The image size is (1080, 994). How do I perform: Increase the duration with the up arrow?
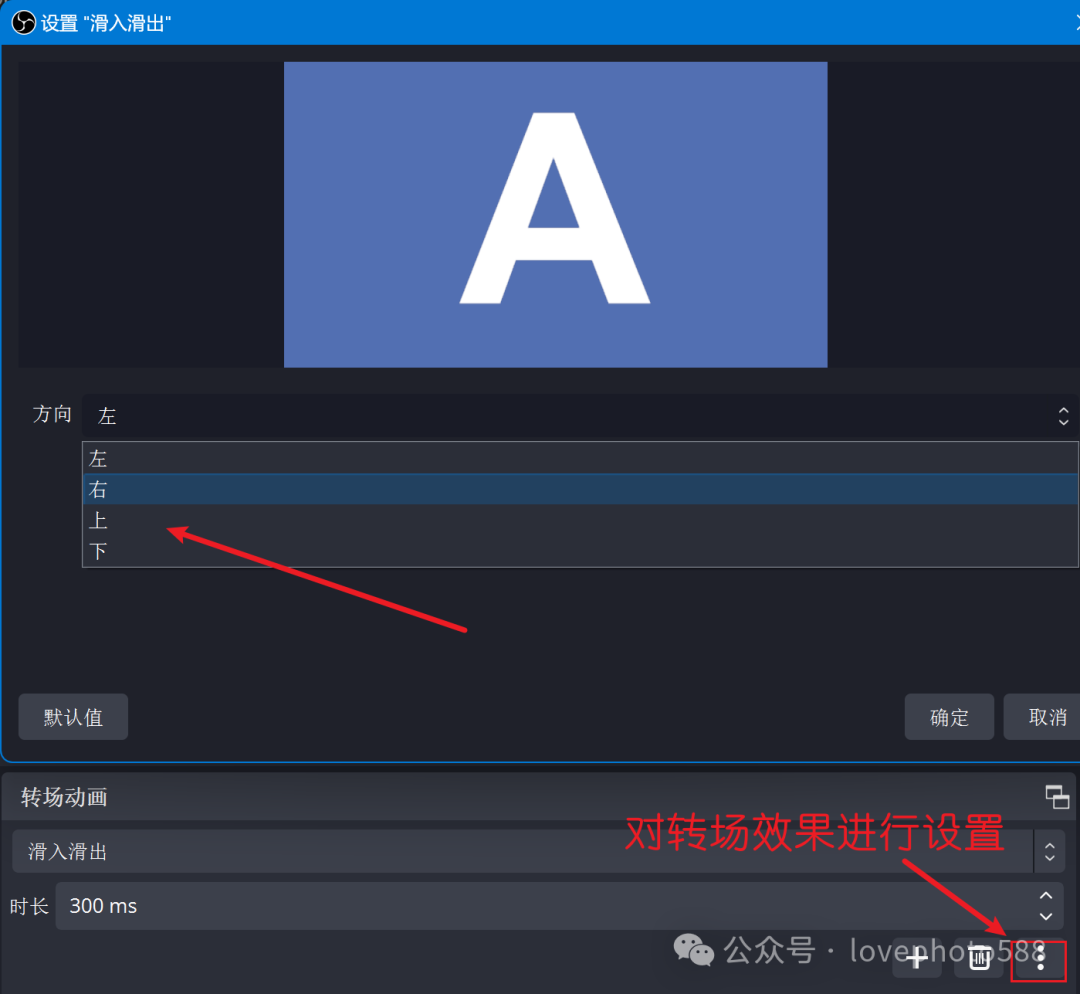1046,895
